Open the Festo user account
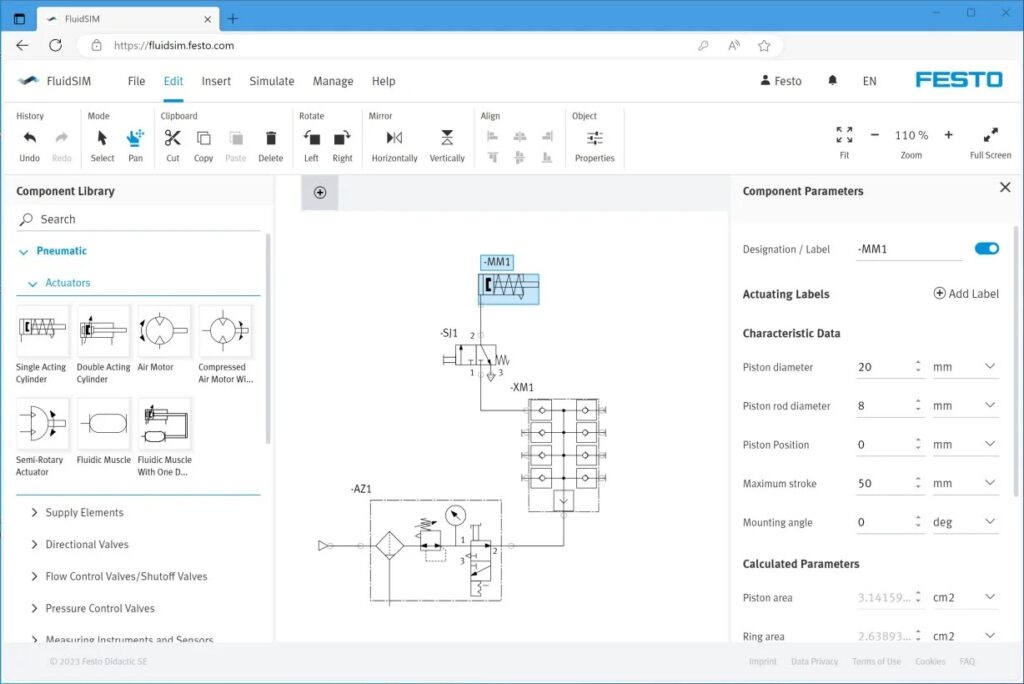The image size is (1024, 684). [781, 80]
